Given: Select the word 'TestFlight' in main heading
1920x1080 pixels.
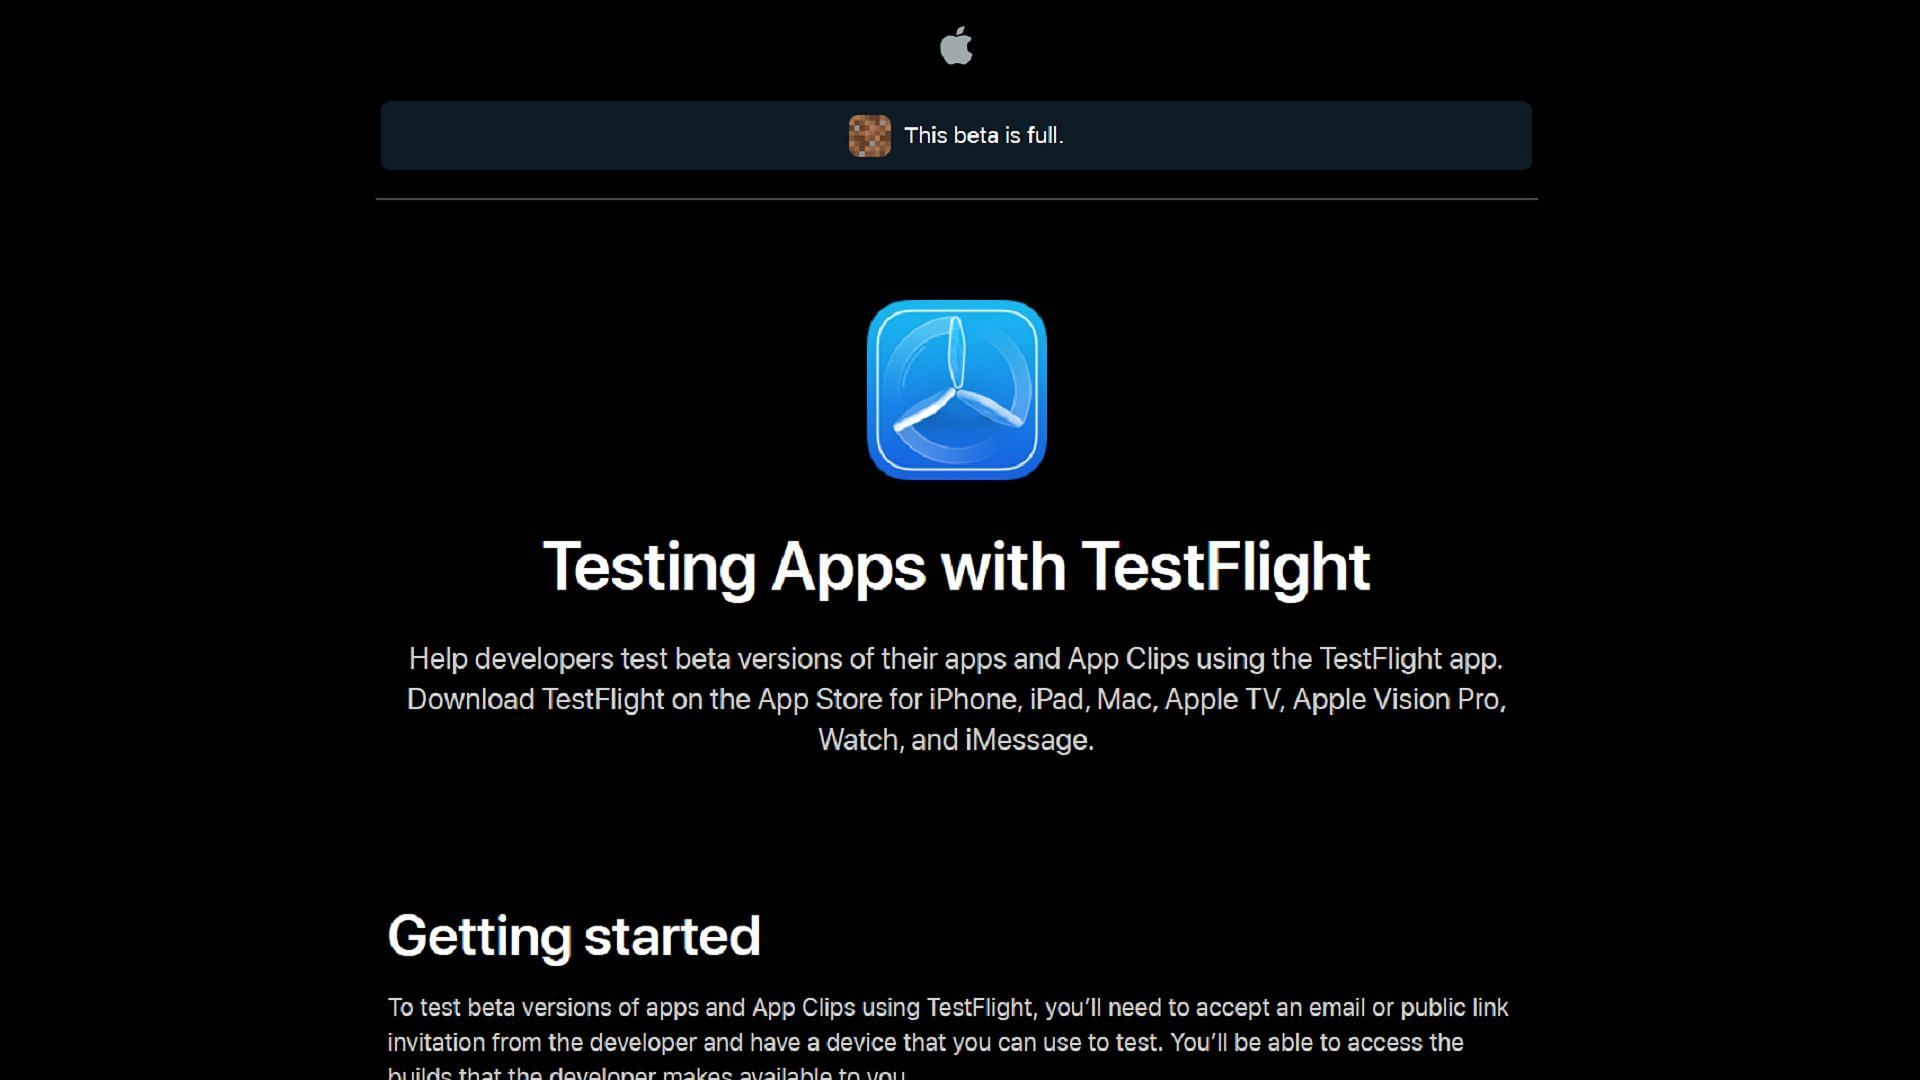Looking at the screenshot, I should tap(1226, 567).
